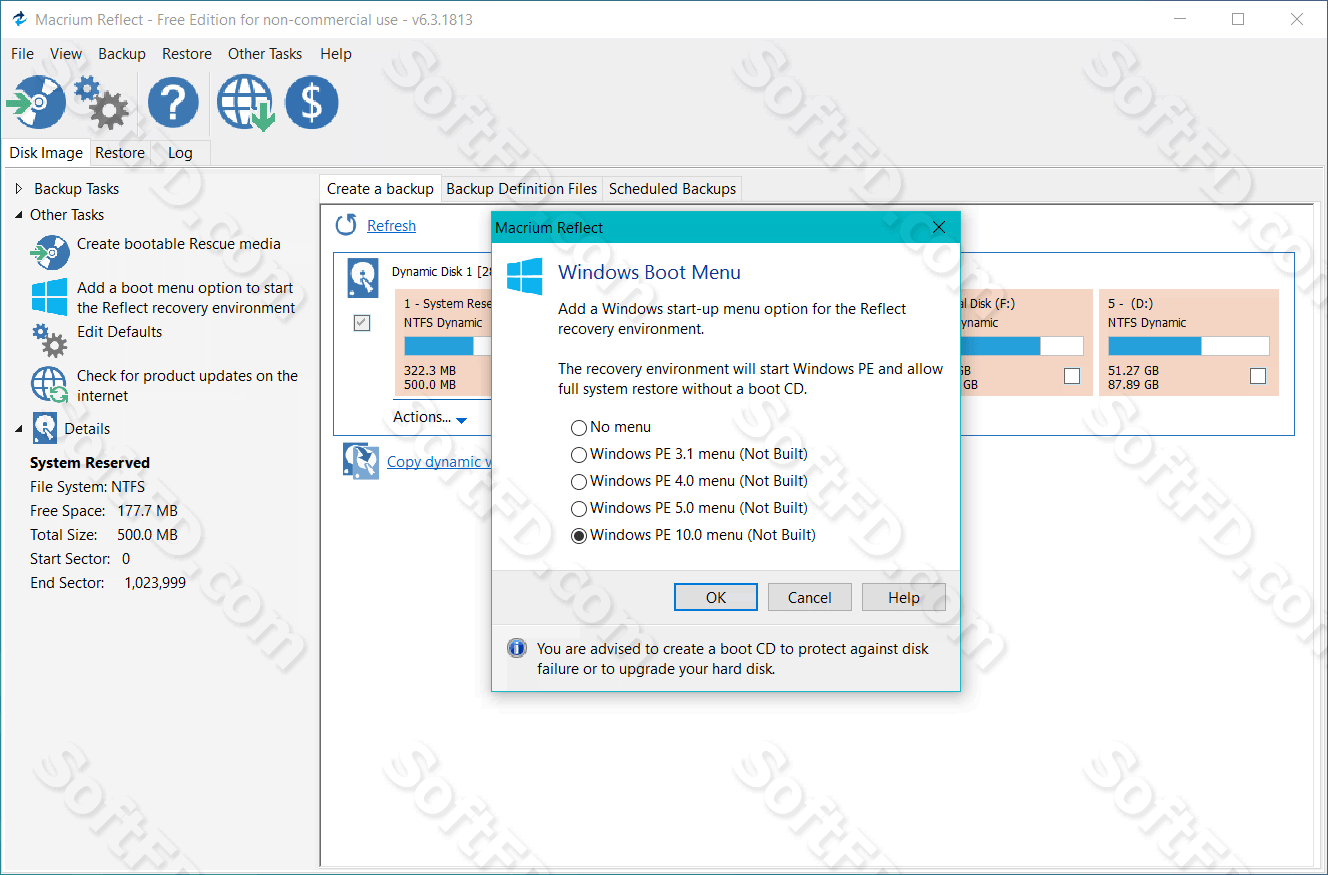Click the Help button in dialog
The image size is (1328, 875).
tap(904, 597)
